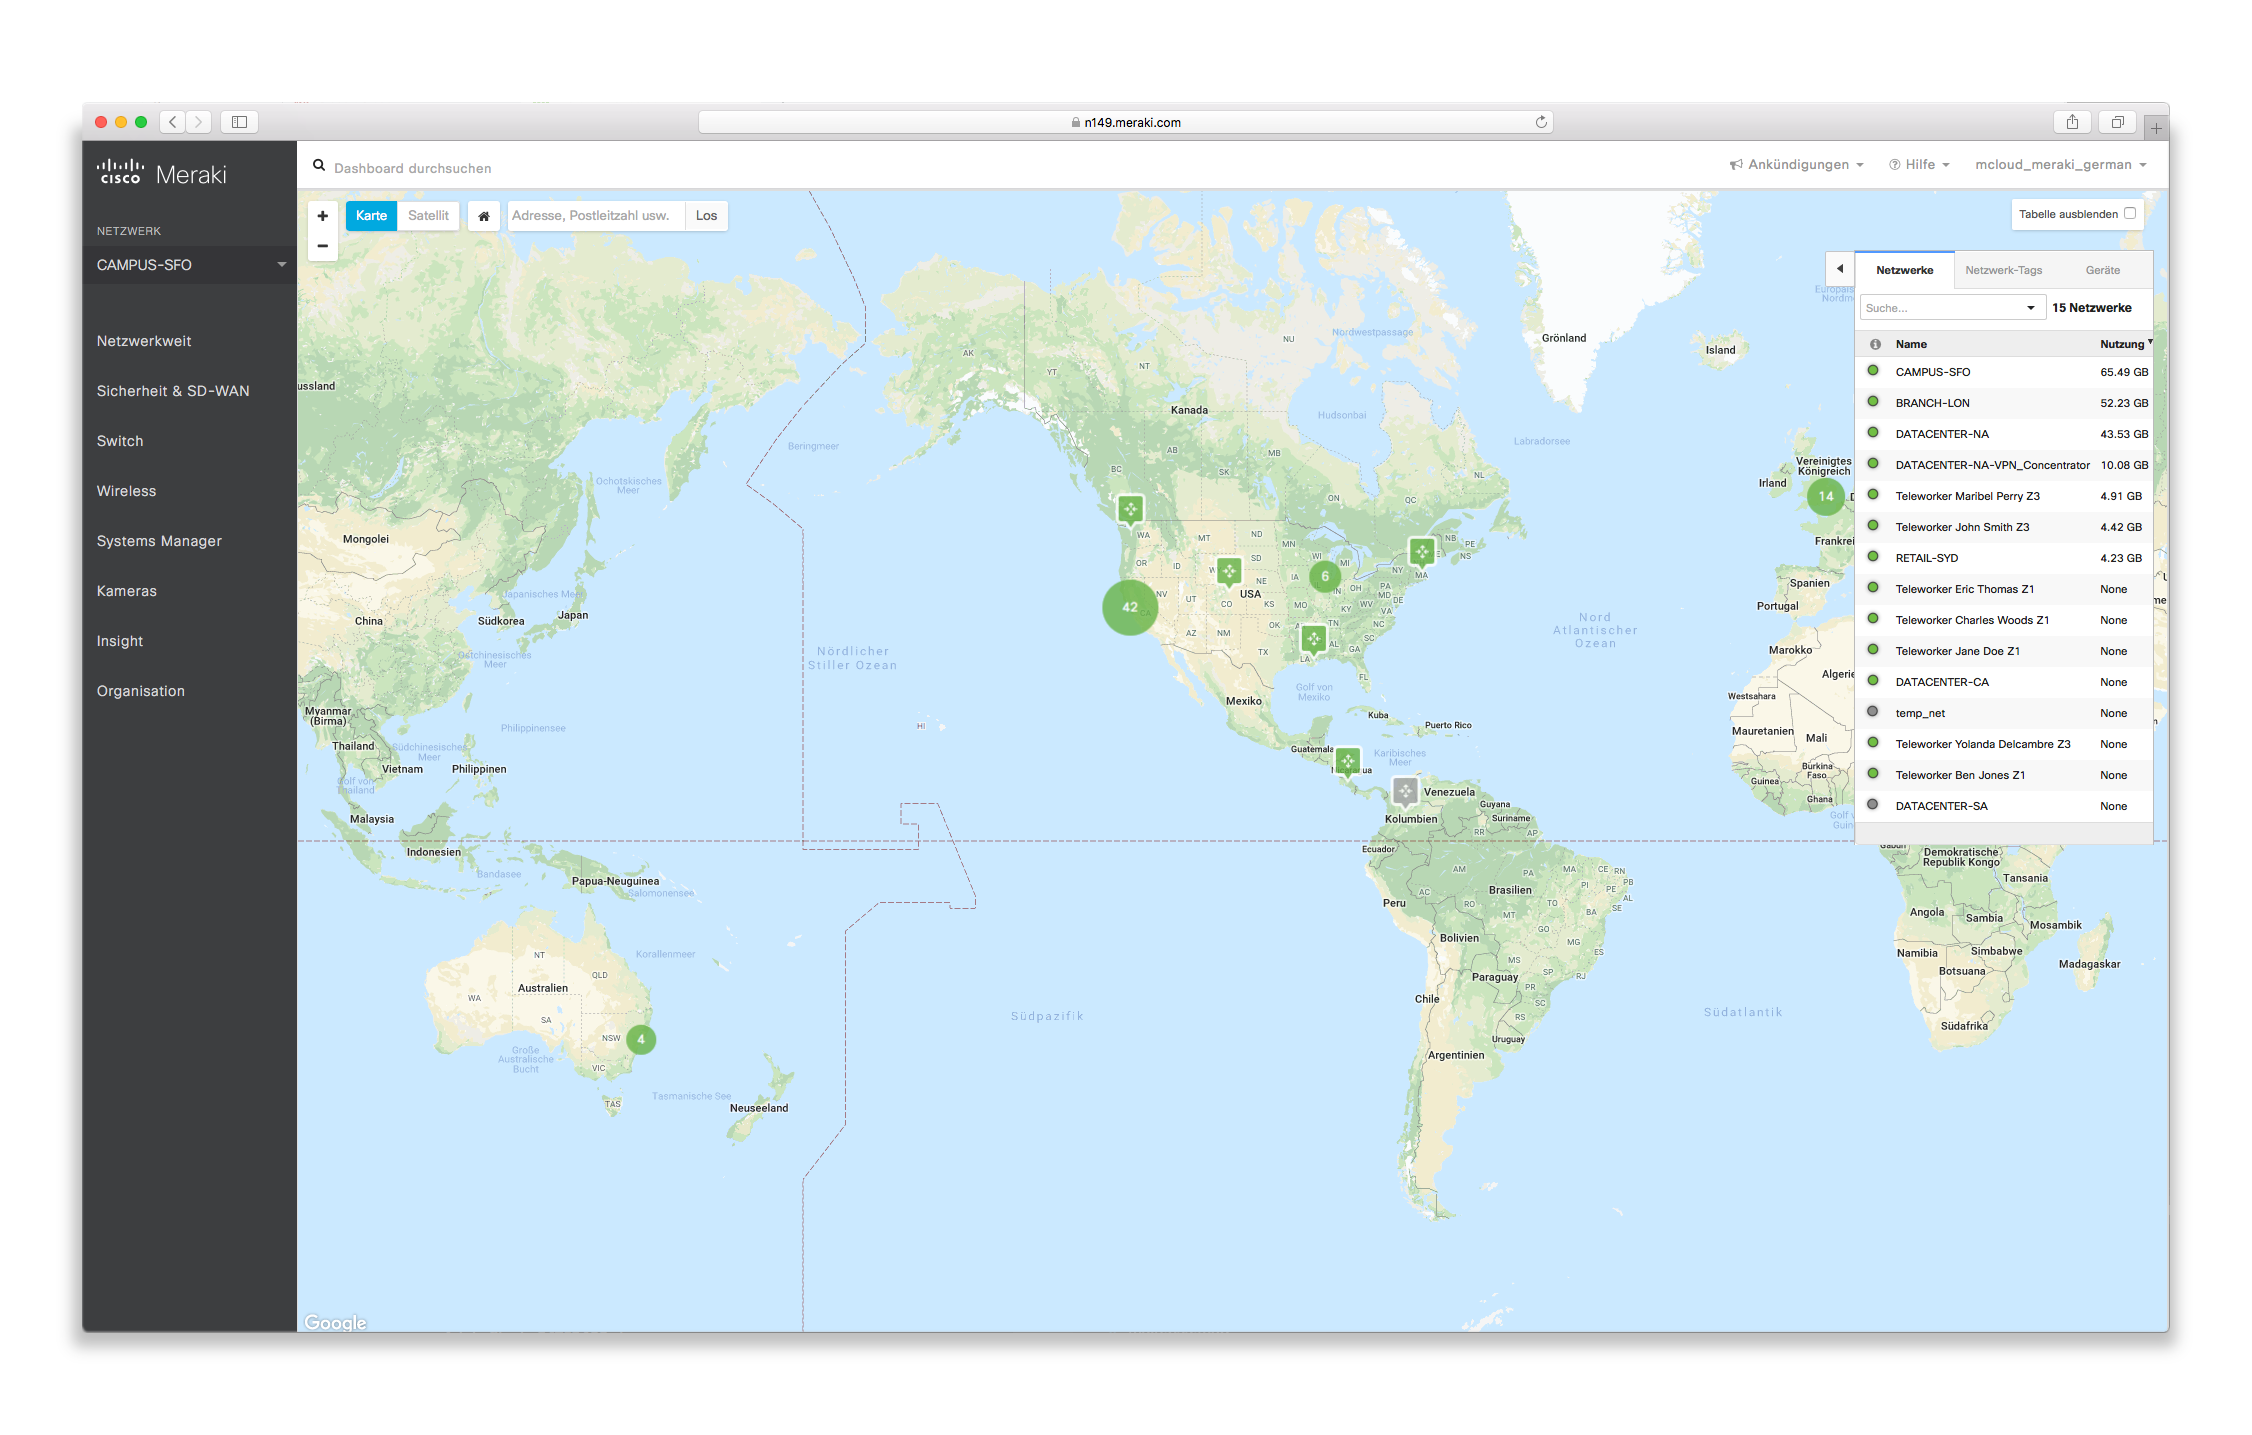Screen dimensions: 2252x1435
Task: Select the green marker in Wyoming area
Action: point(1229,571)
